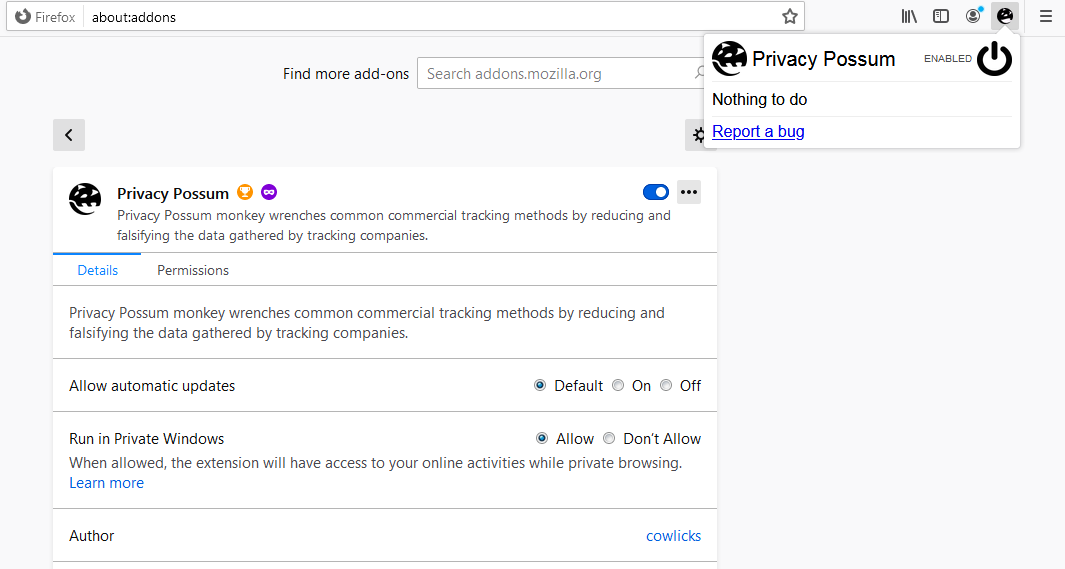Screen dimensions: 1065x569
Task: Set automatic updates to Off
Action: point(666,386)
